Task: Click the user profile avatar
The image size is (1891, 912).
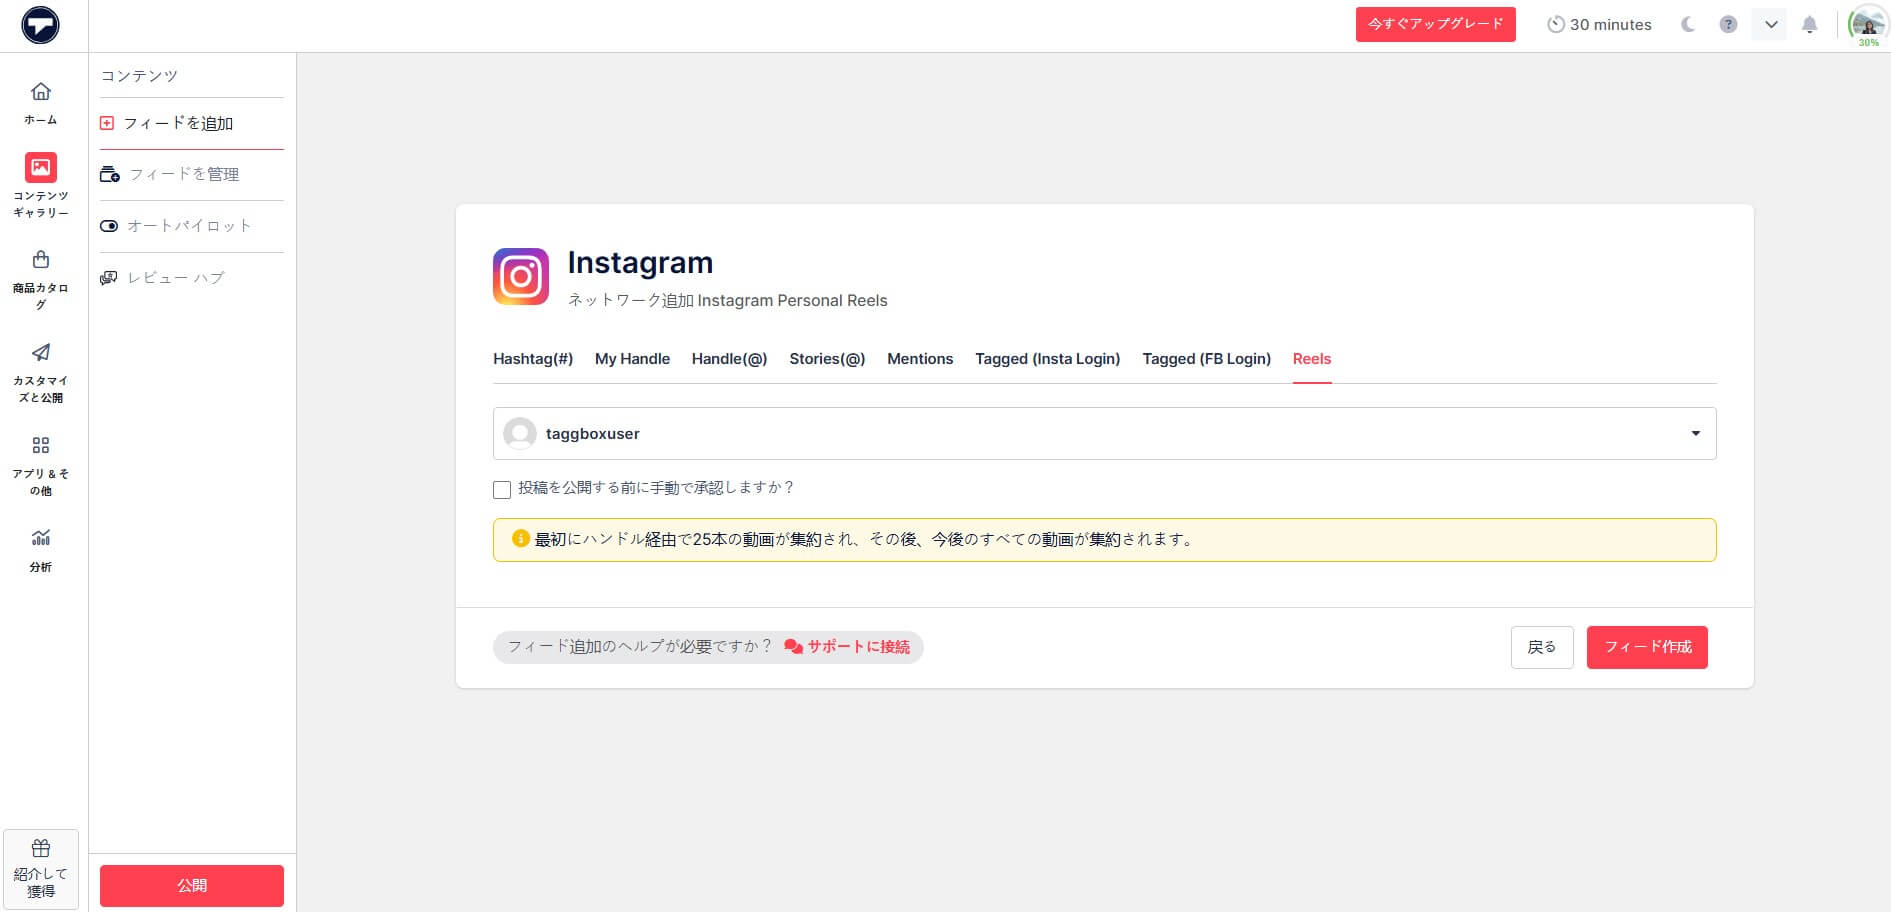Action: tap(1868, 24)
